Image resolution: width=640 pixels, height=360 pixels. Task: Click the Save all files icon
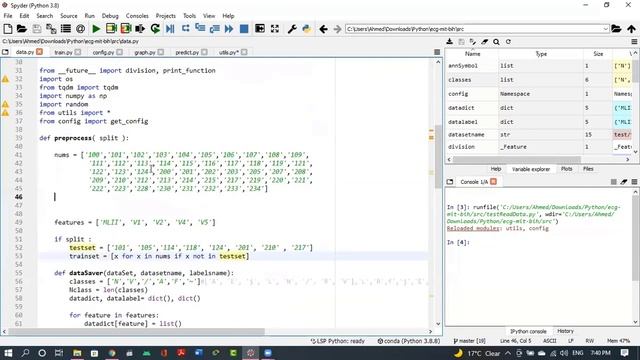pyautogui.click(x=51, y=29)
